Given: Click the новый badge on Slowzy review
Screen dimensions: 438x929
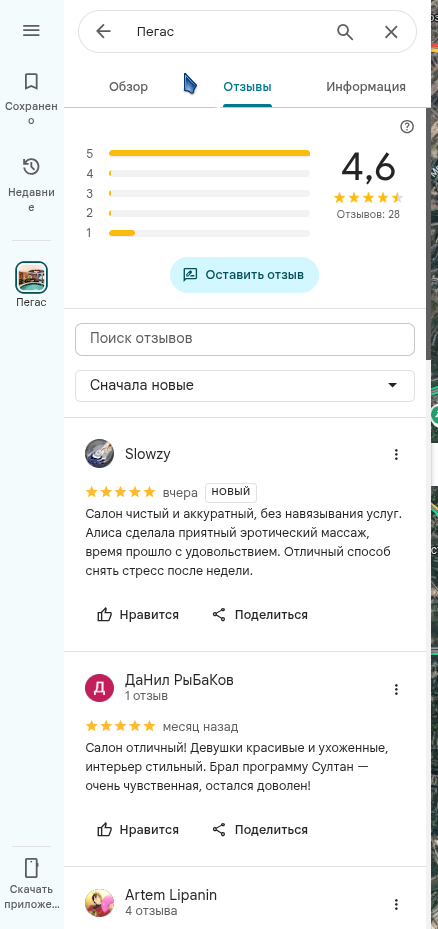Looking at the screenshot, I should coord(231,492).
